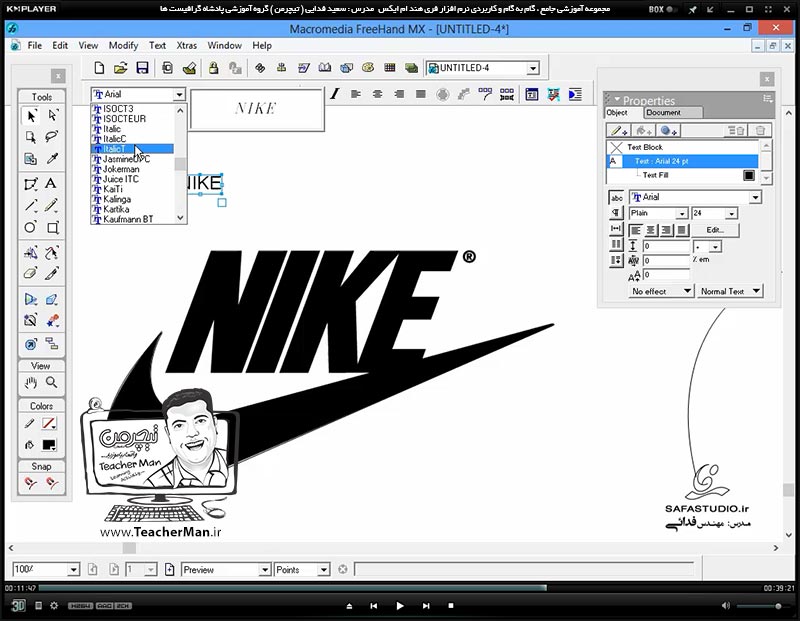800x621 pixels.
Task: Open the Modify menu
Action: tap(123, 45)
